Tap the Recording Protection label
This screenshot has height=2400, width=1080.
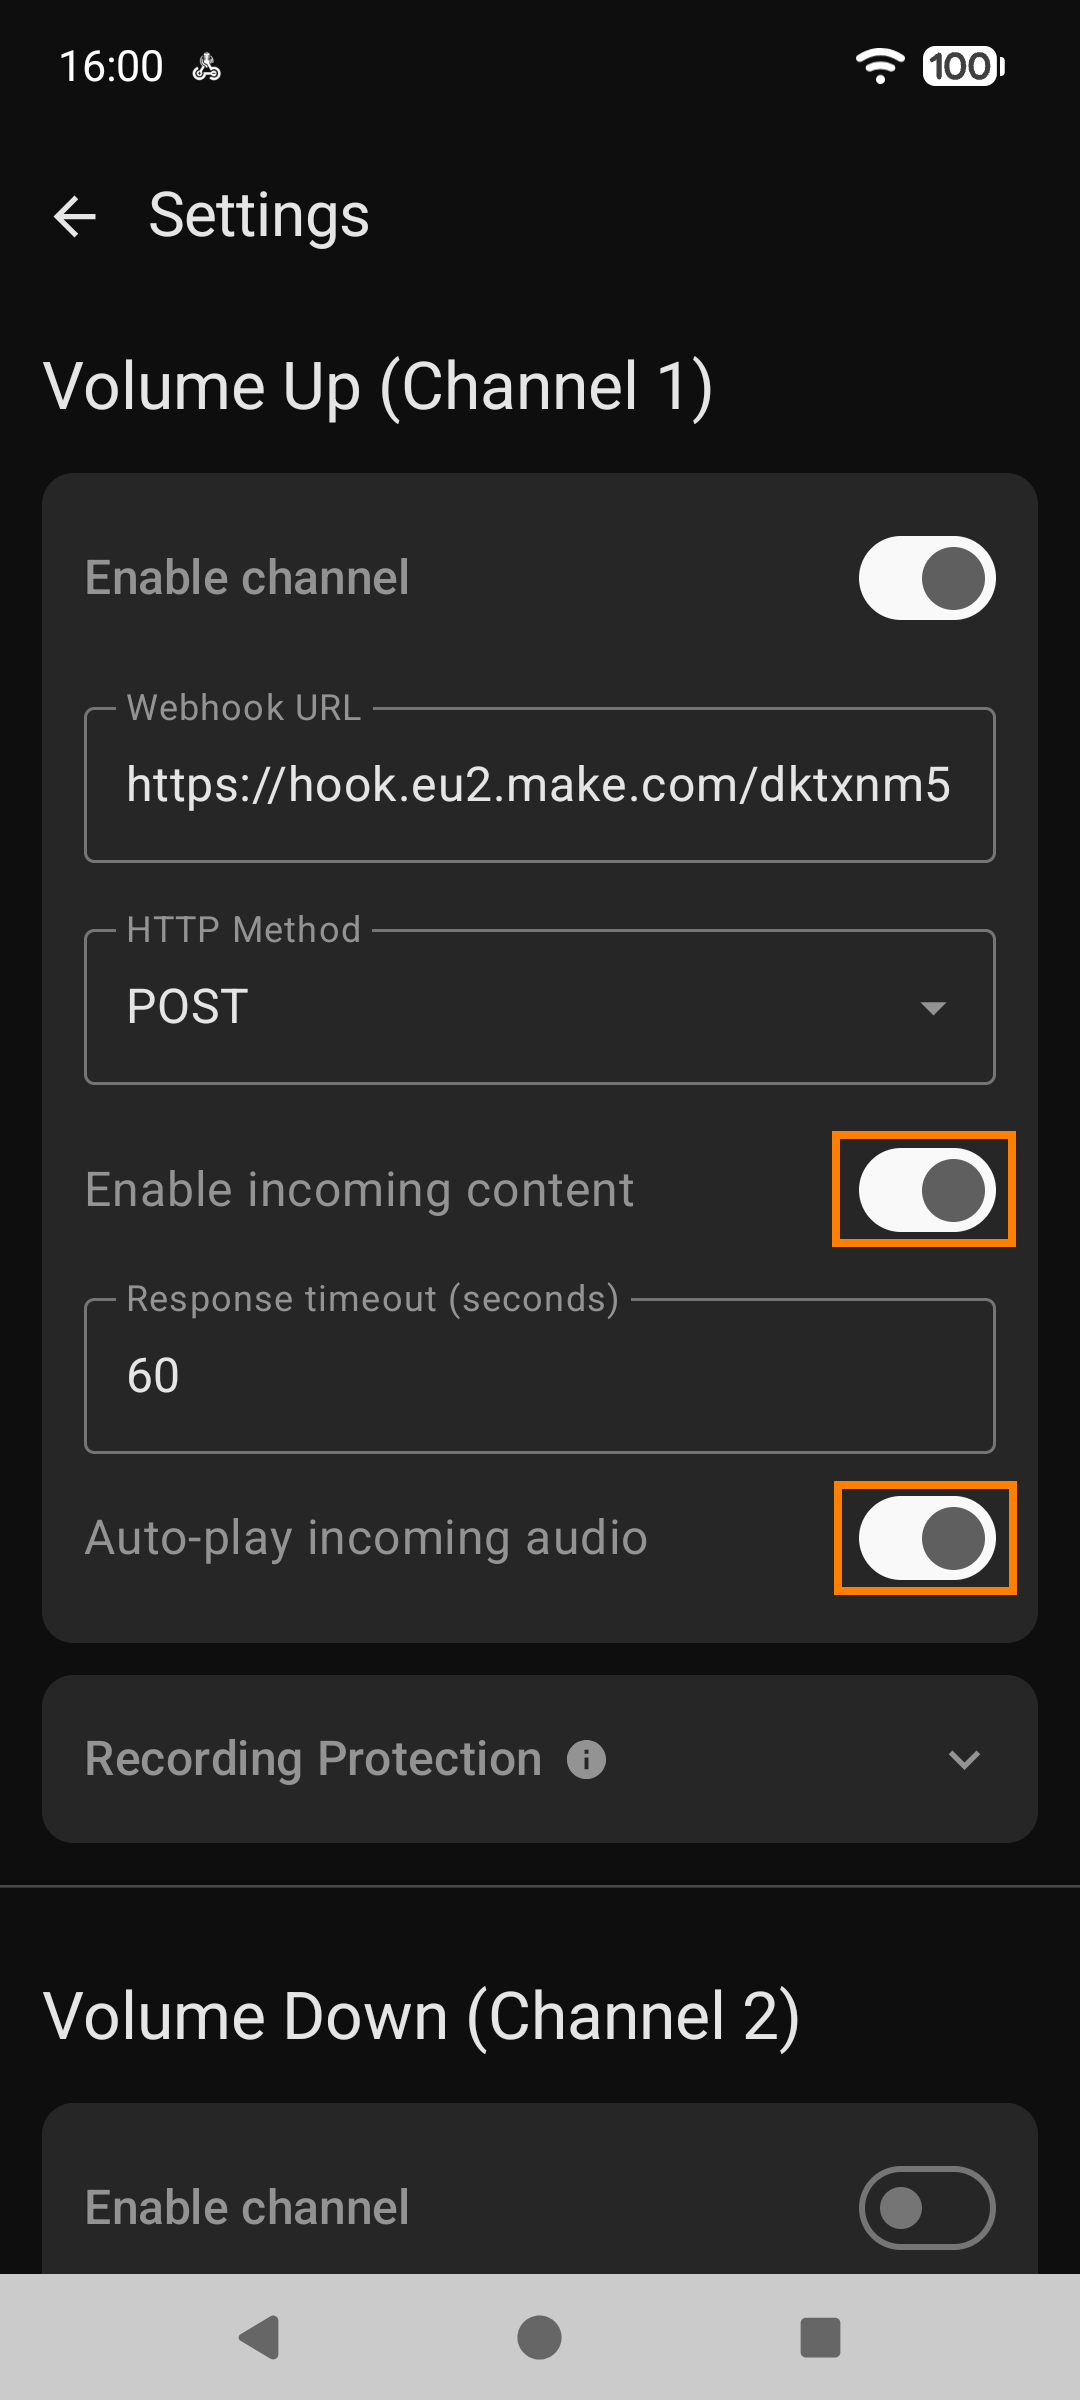pyautogui.click(x=313, y=1759)
